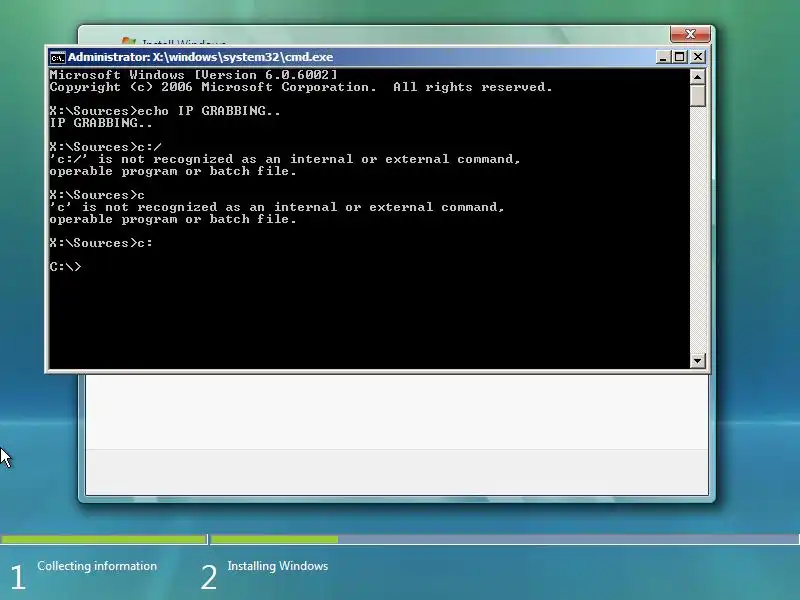Click the Copyright 2006 Microsoft Corporation line
The width and height of the screenshot is (800, 600).
coord(301,87)
